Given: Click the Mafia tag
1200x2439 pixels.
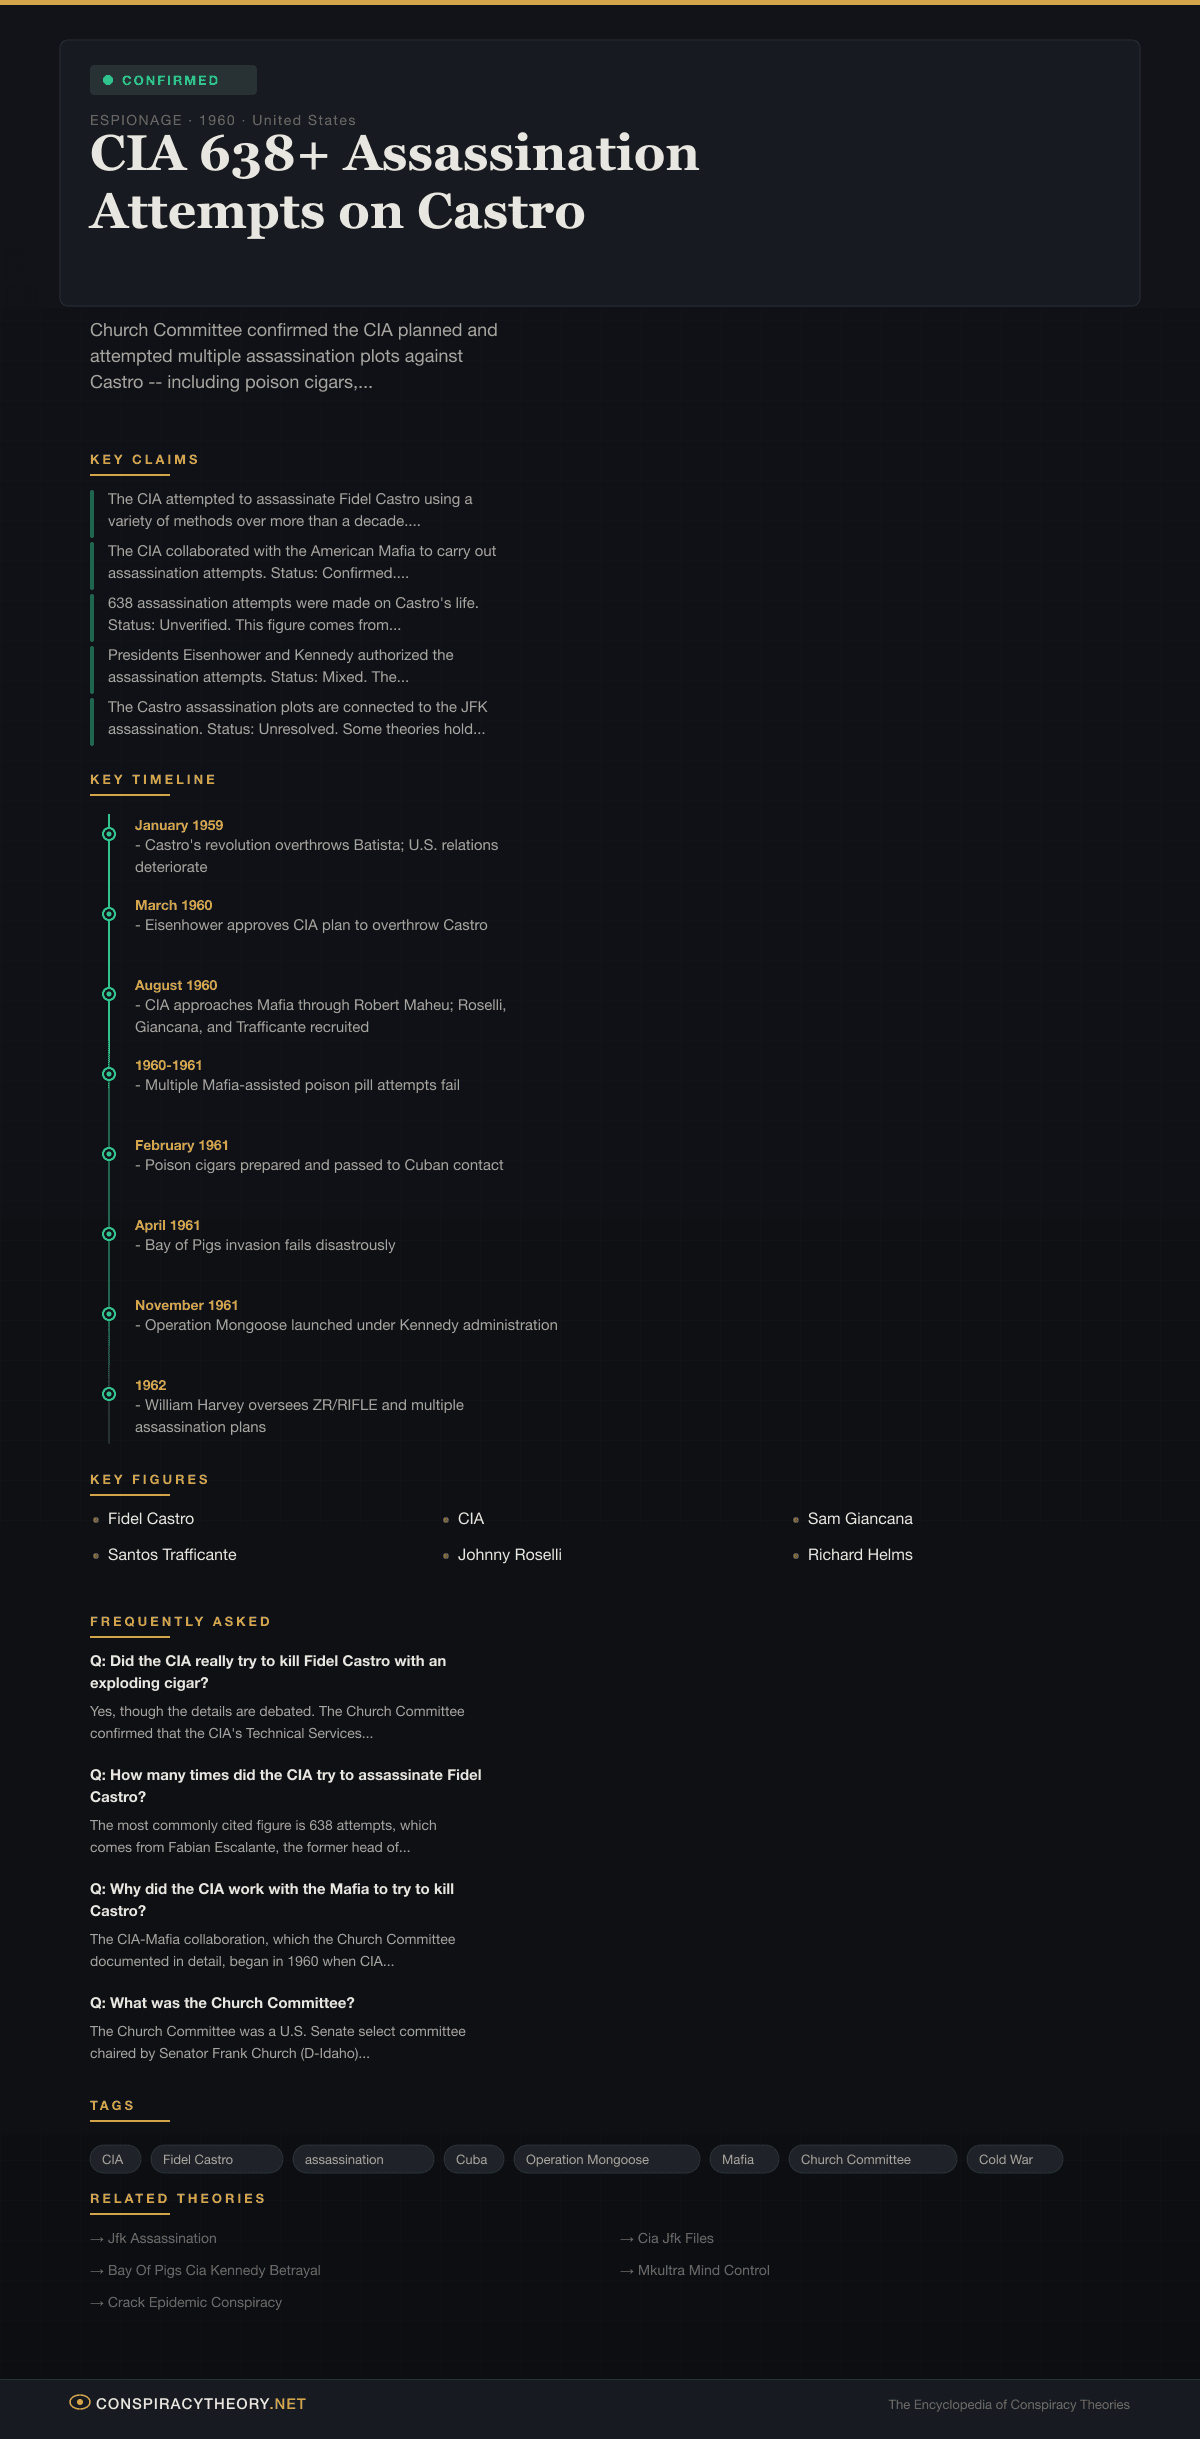Looking at the screenshot, I should coord(743,2159).
